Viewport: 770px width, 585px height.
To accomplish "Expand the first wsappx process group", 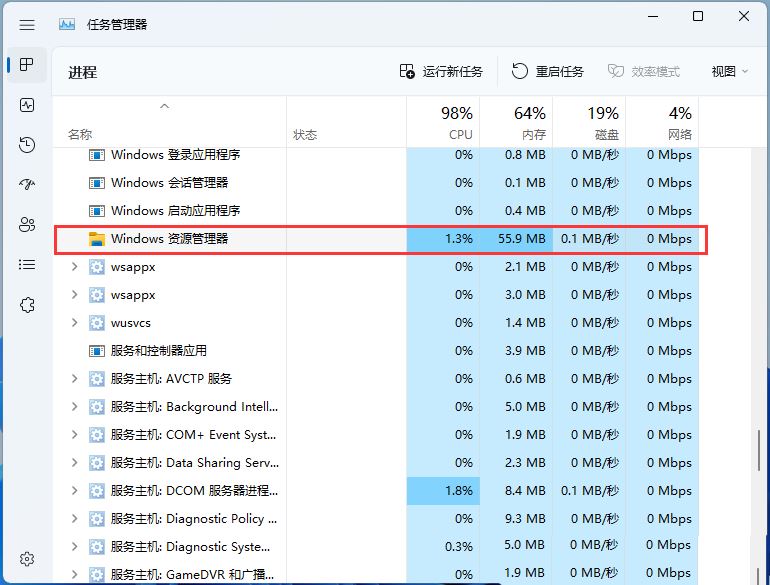I will (x=74, y=267).
